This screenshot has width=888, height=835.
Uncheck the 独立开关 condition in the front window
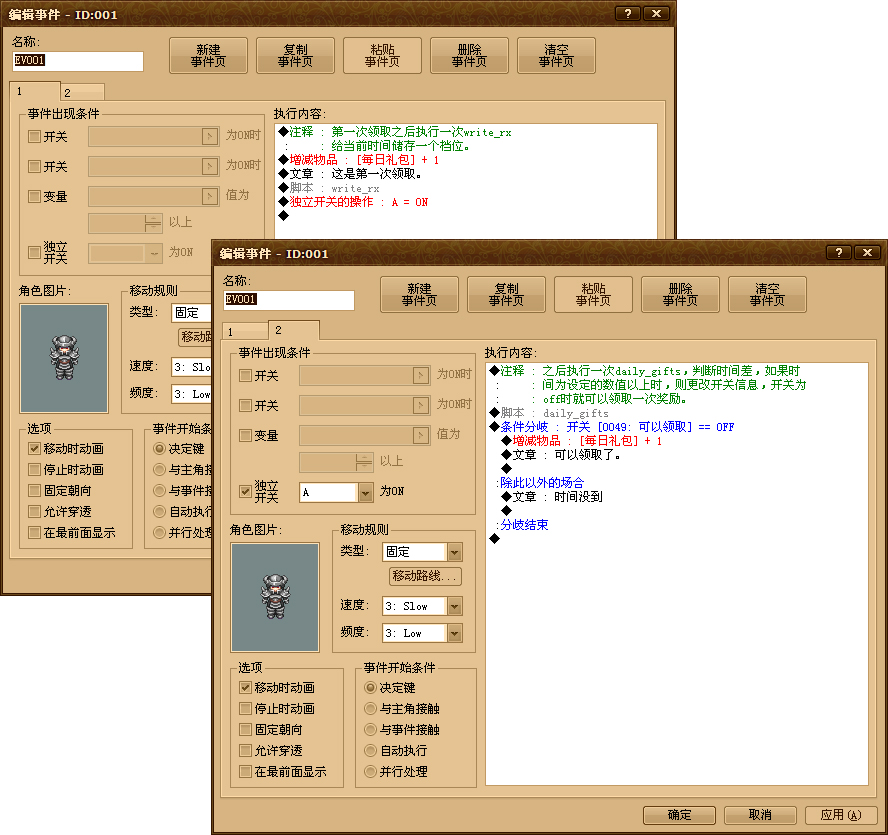point(245,492)
